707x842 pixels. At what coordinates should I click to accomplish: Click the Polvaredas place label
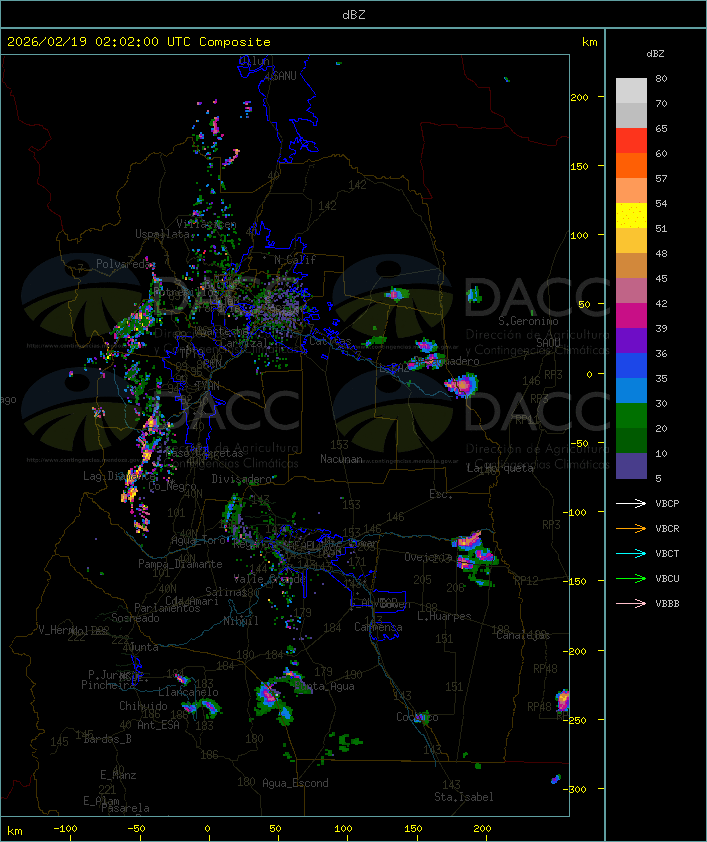(125, 264)
